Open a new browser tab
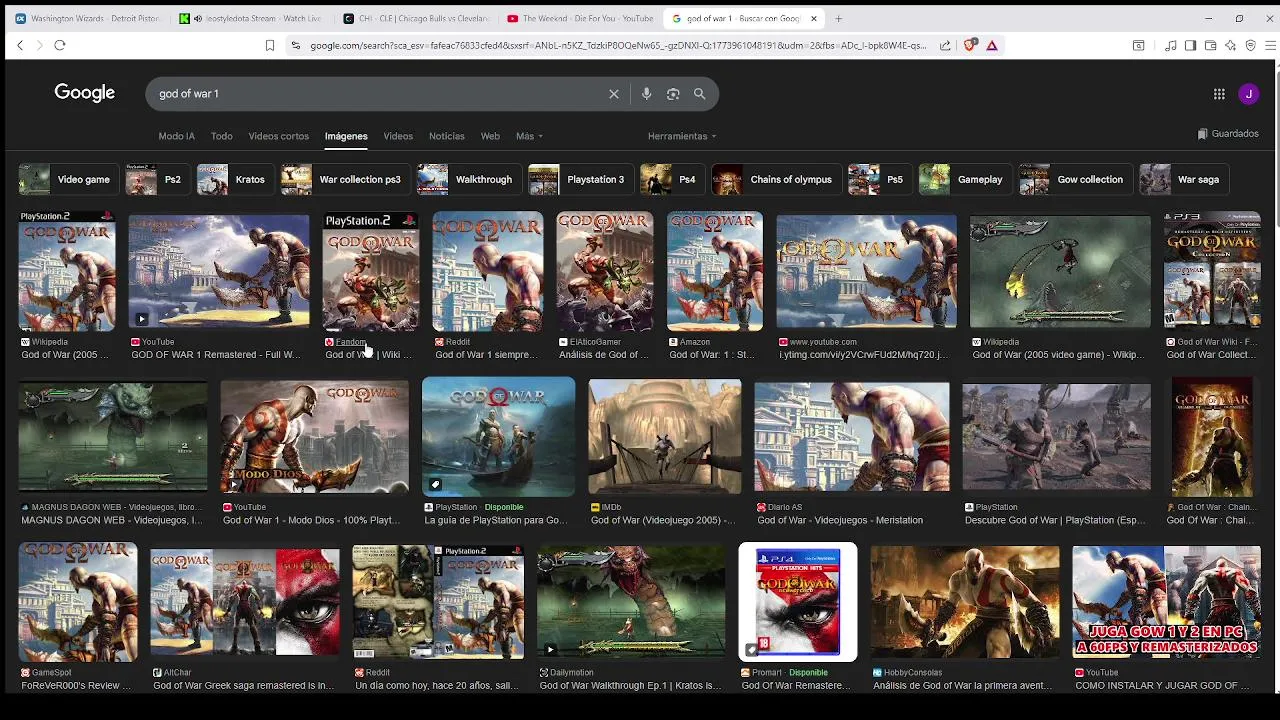Image resolution: width=1280 pixels, height=720 pixels. click(838, 18)
